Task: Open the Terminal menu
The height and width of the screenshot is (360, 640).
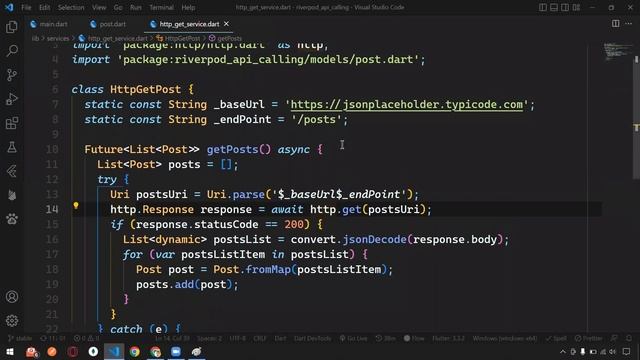Action: 161,7
